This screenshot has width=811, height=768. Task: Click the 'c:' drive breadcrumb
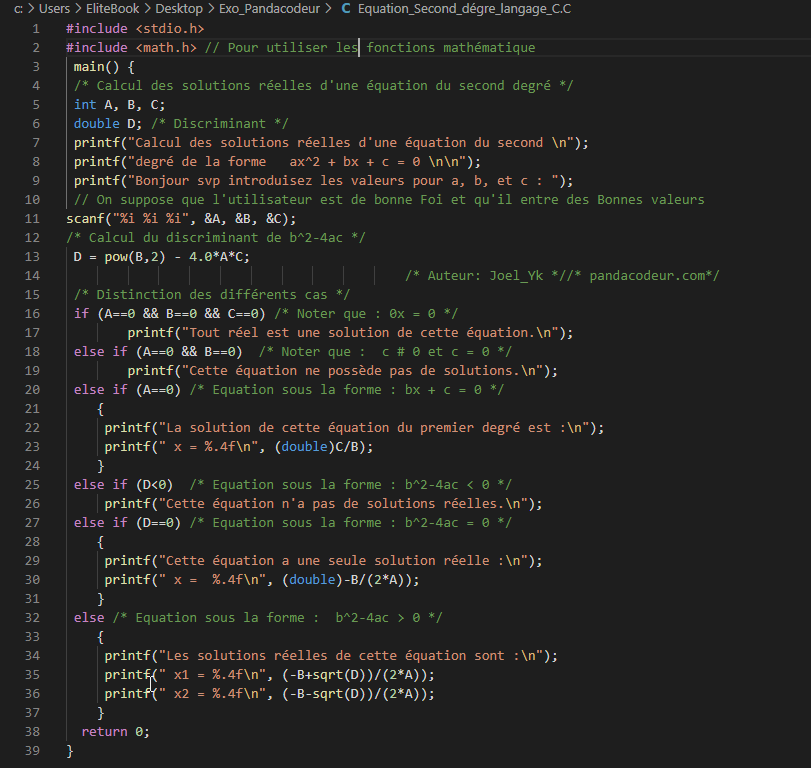click(18, 9)
